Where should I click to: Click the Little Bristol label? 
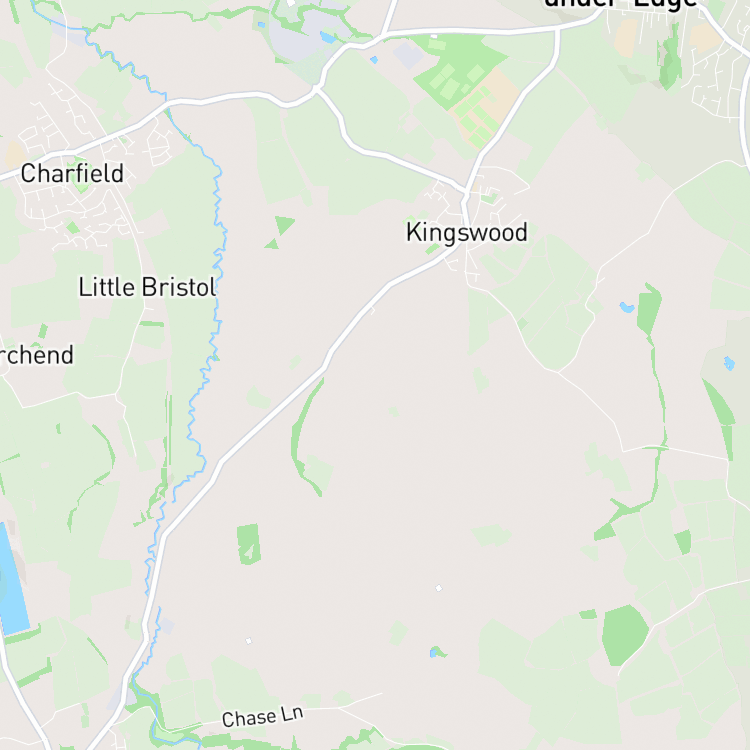tap(148, 287)
